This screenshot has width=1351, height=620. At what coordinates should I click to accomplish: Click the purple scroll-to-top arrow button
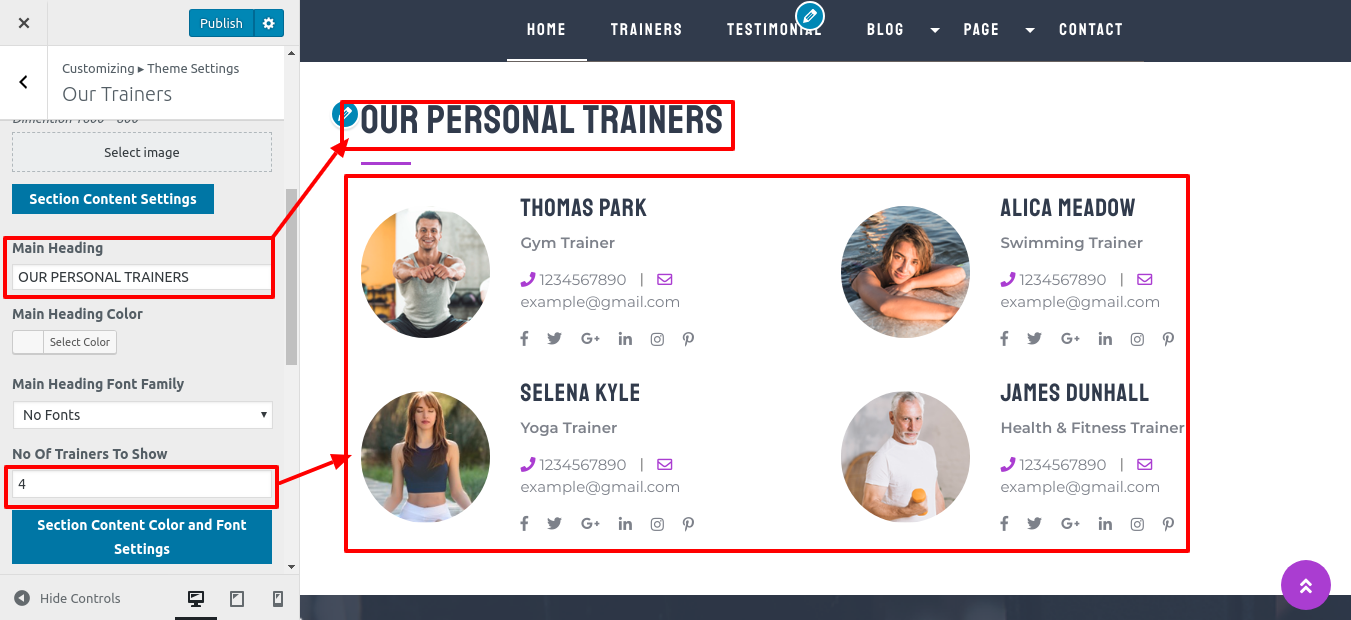pos(1306,585)
